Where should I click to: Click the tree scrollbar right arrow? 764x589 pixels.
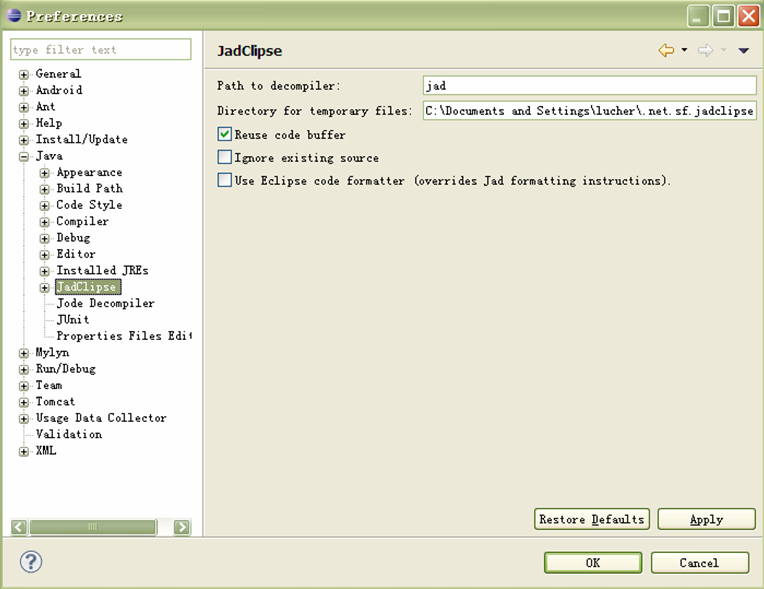click(x=182, y=527)
